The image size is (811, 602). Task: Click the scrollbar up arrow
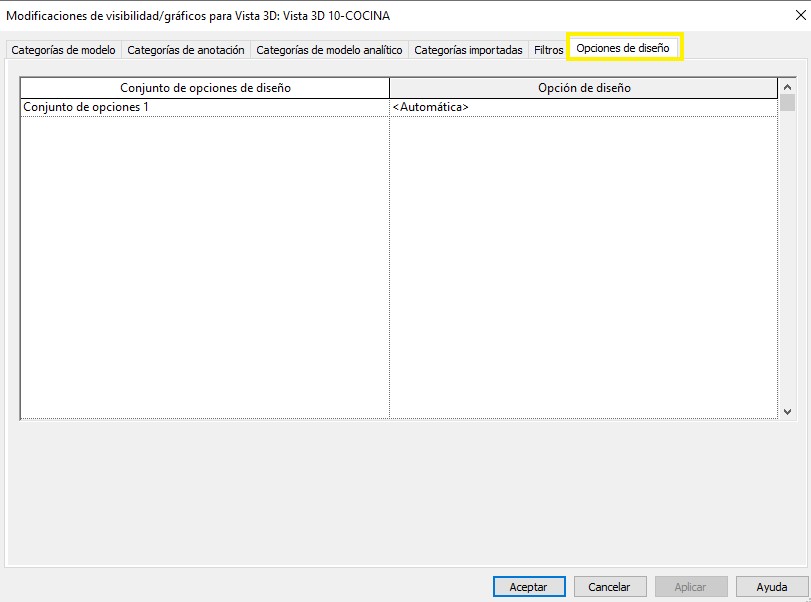coord(787,87)
